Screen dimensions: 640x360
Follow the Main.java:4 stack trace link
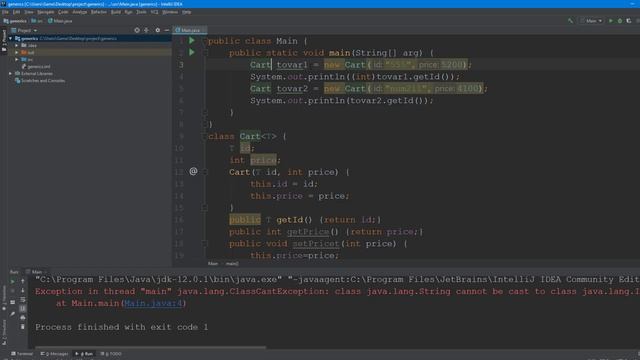(x=153, y=303)
